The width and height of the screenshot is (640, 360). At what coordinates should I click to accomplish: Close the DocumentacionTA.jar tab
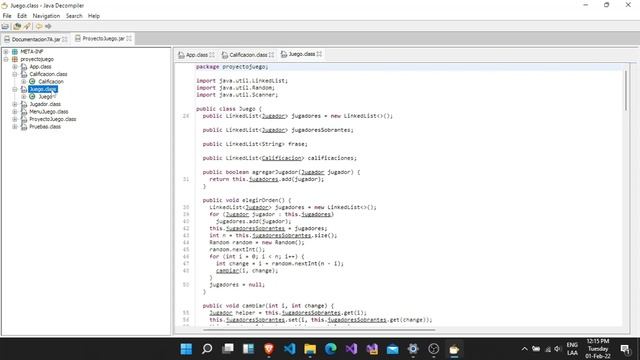point(64,39)
